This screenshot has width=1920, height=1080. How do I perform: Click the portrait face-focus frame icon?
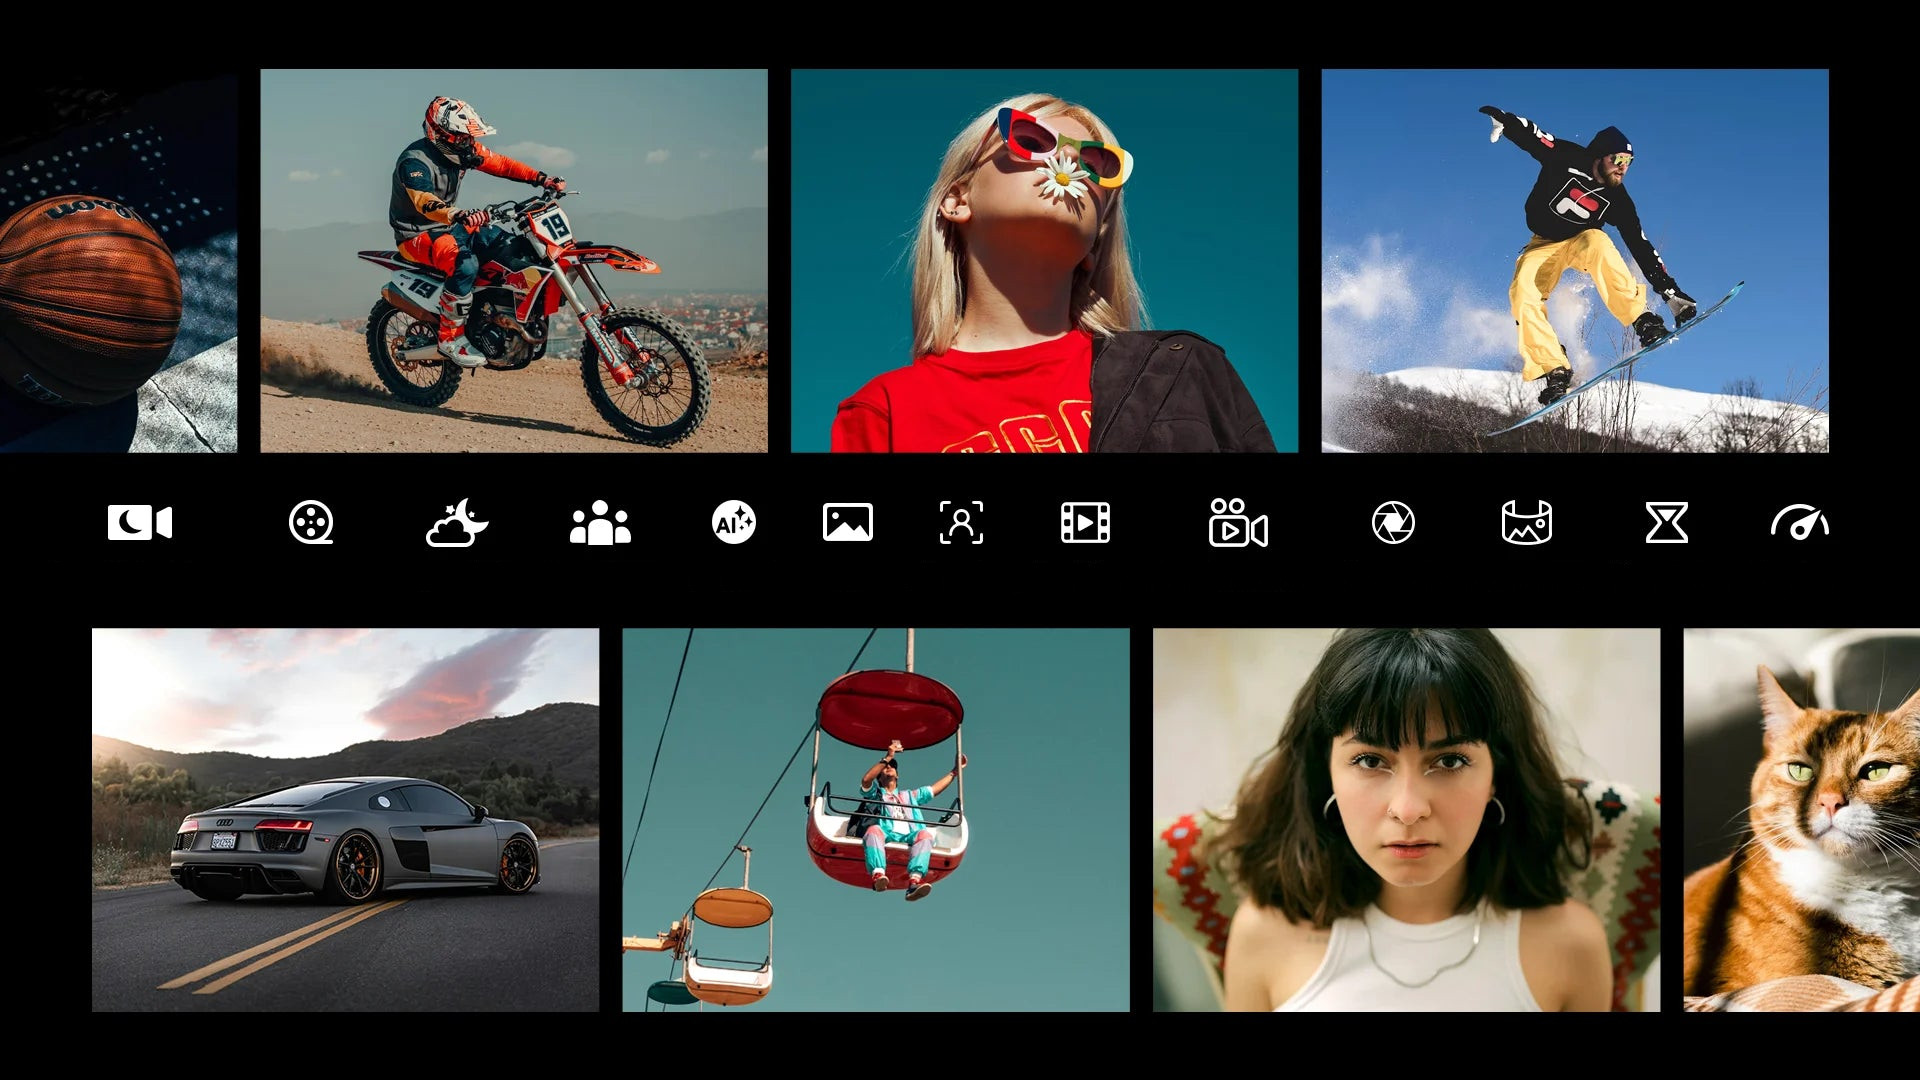(961, 522)
